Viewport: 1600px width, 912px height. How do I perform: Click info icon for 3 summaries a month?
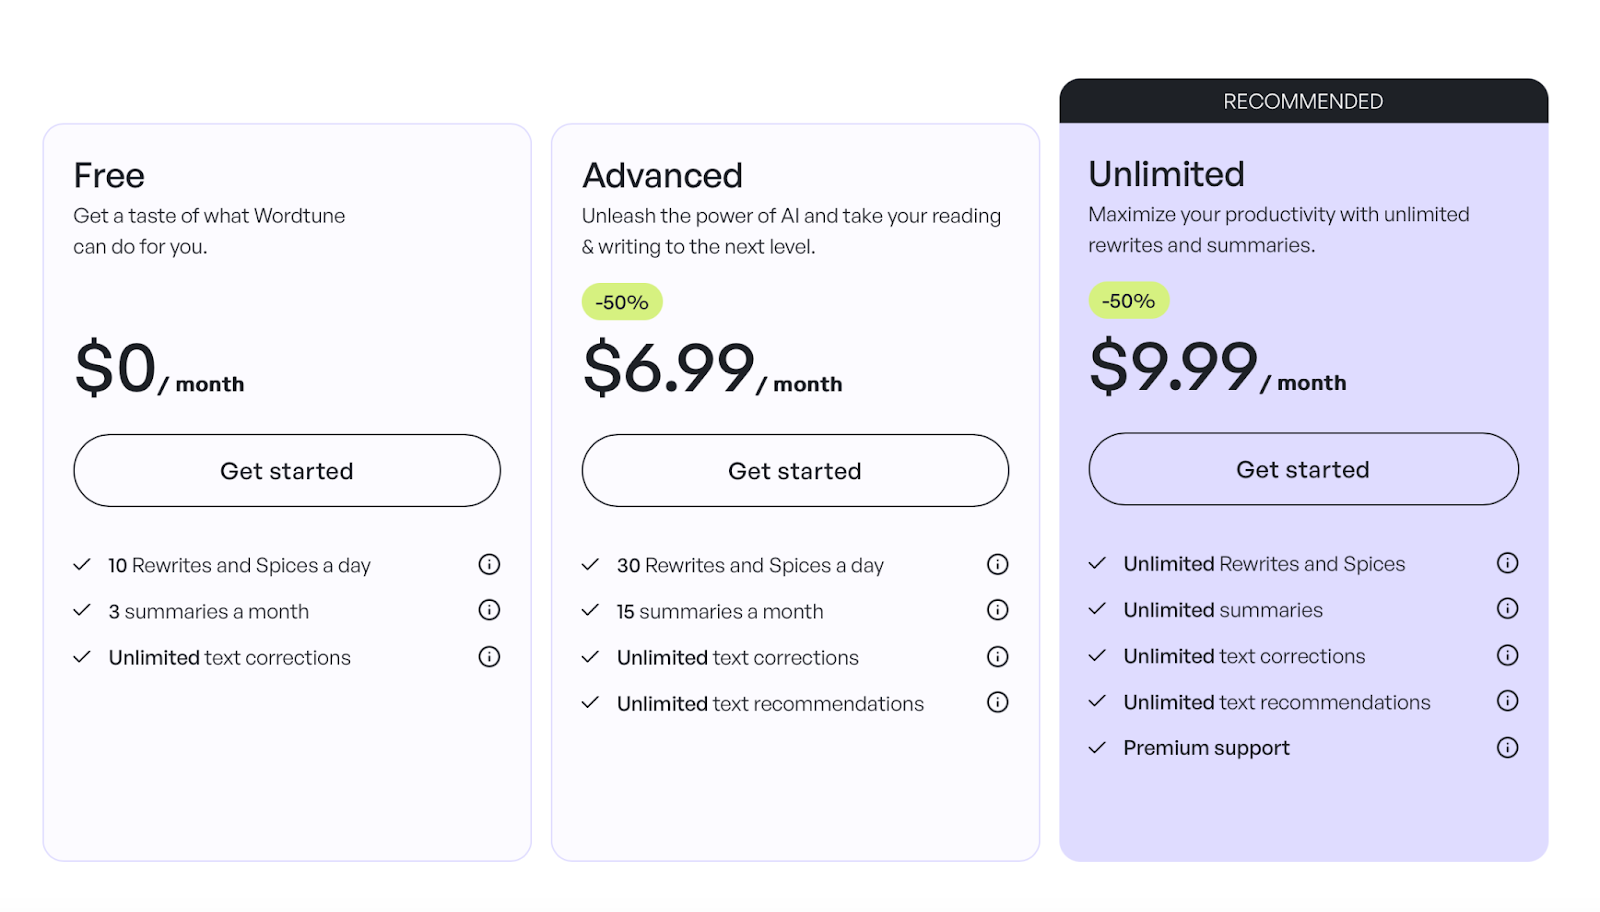(489, 610)
